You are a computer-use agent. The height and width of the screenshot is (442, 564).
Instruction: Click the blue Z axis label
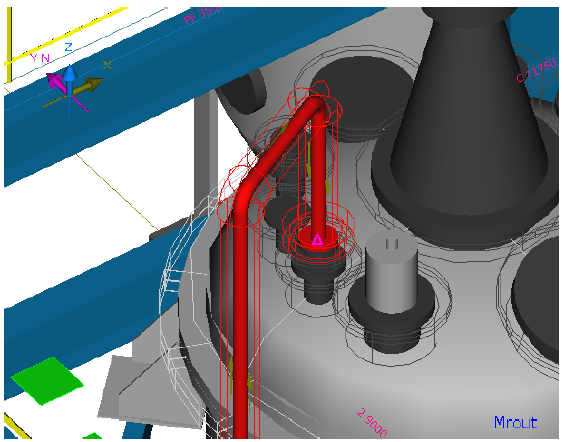[68, 47]
